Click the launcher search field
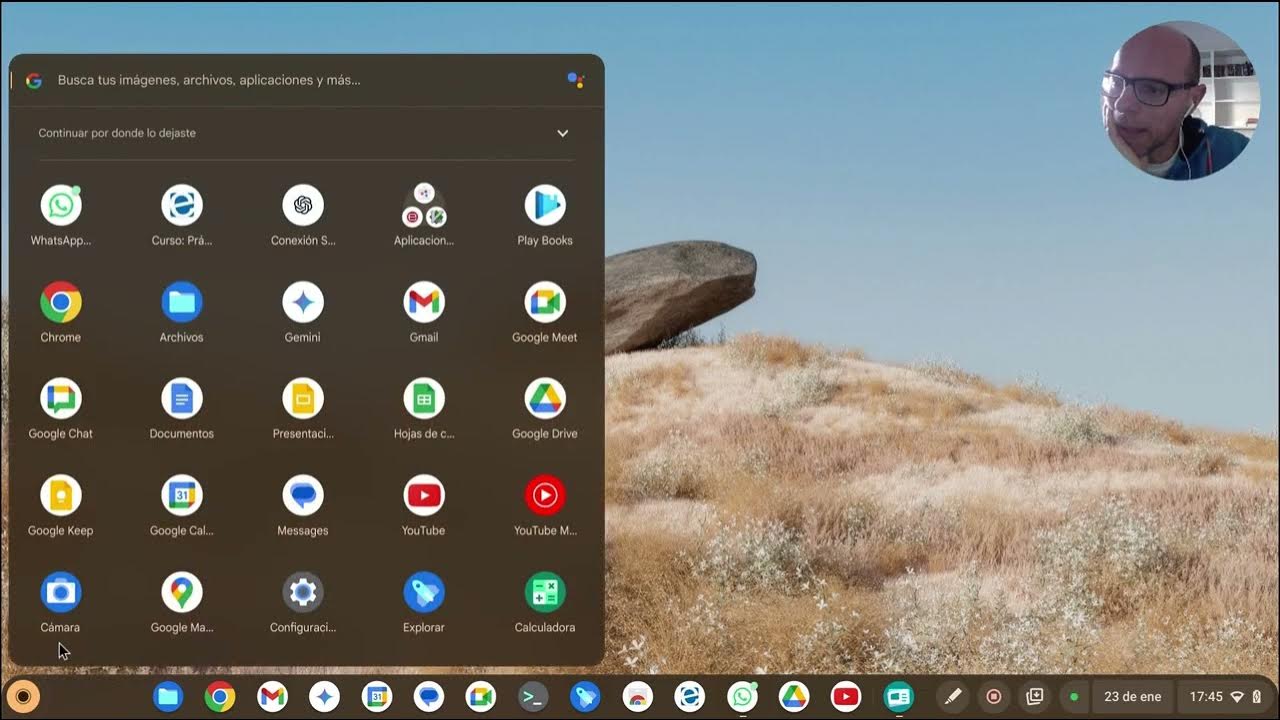The height and width of the screenshot is (720, 1280). [x=307, y=80]
